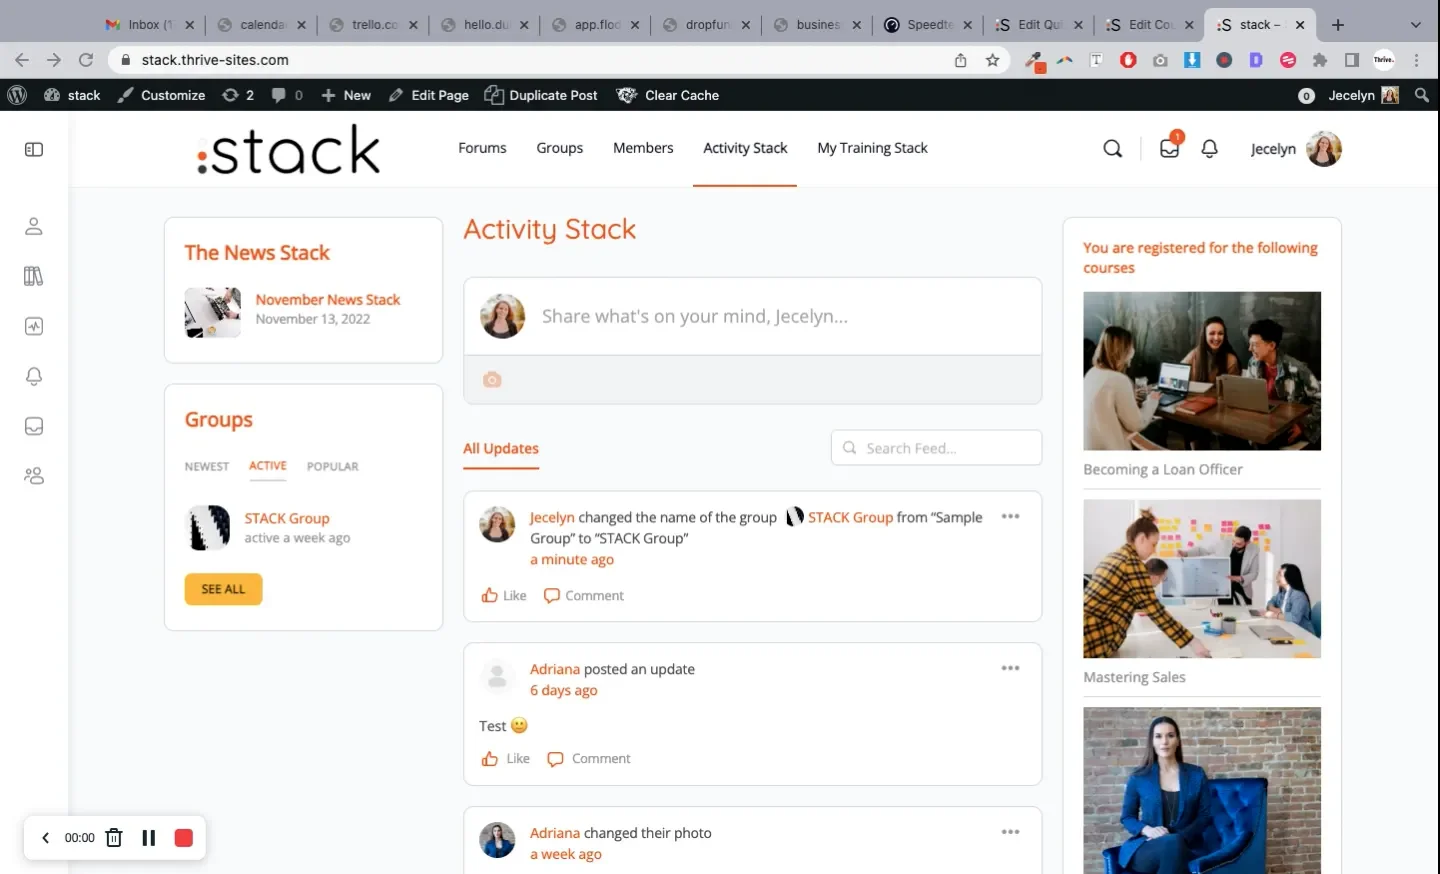Open options for Adriana's update post
Screen dimensions: 1440x874
(x=1010, y=668)
